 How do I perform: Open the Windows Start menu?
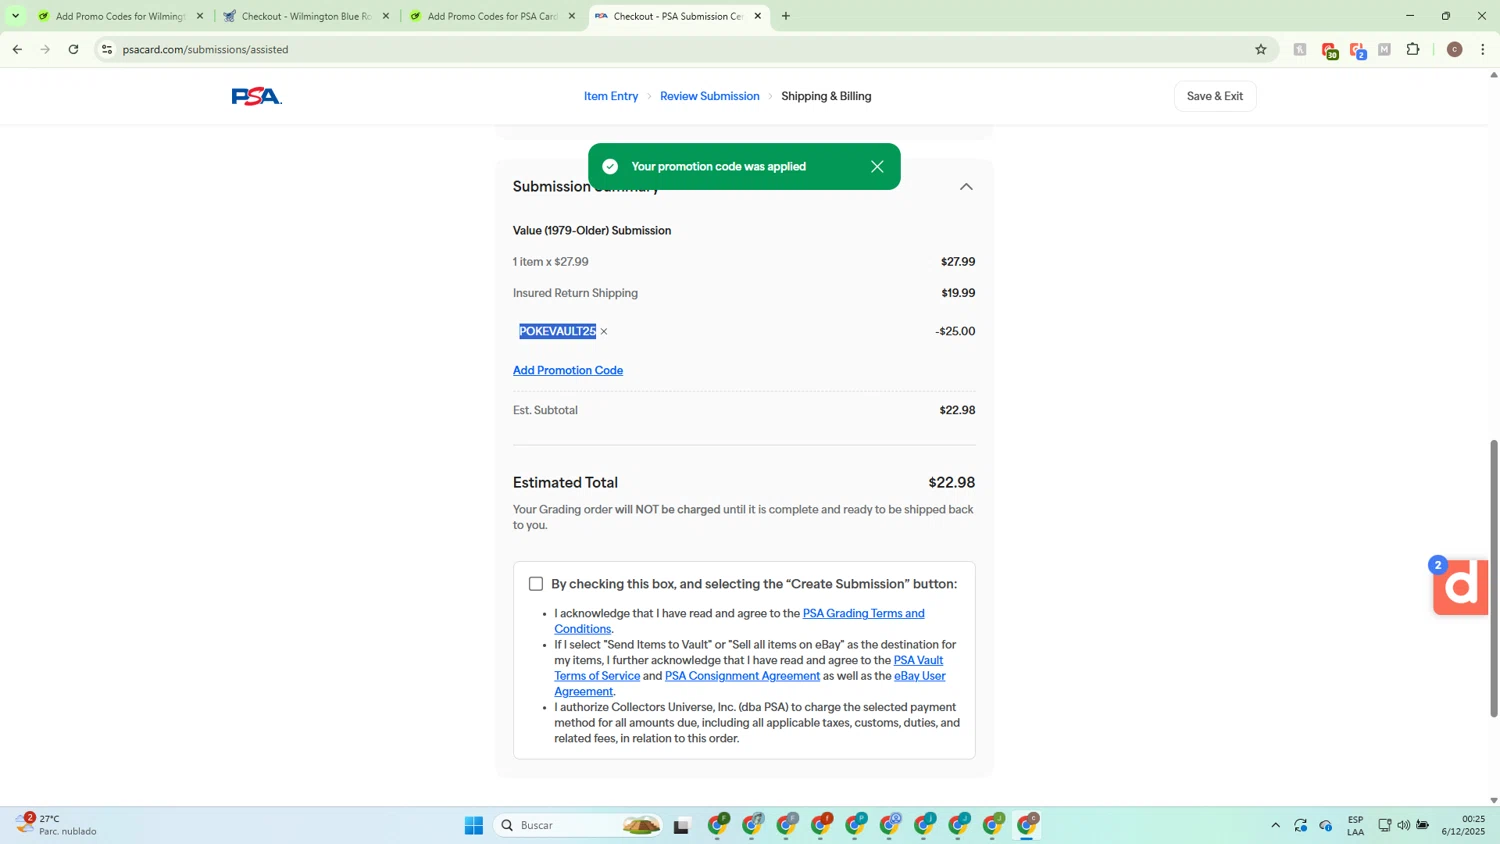pos(474,825)
